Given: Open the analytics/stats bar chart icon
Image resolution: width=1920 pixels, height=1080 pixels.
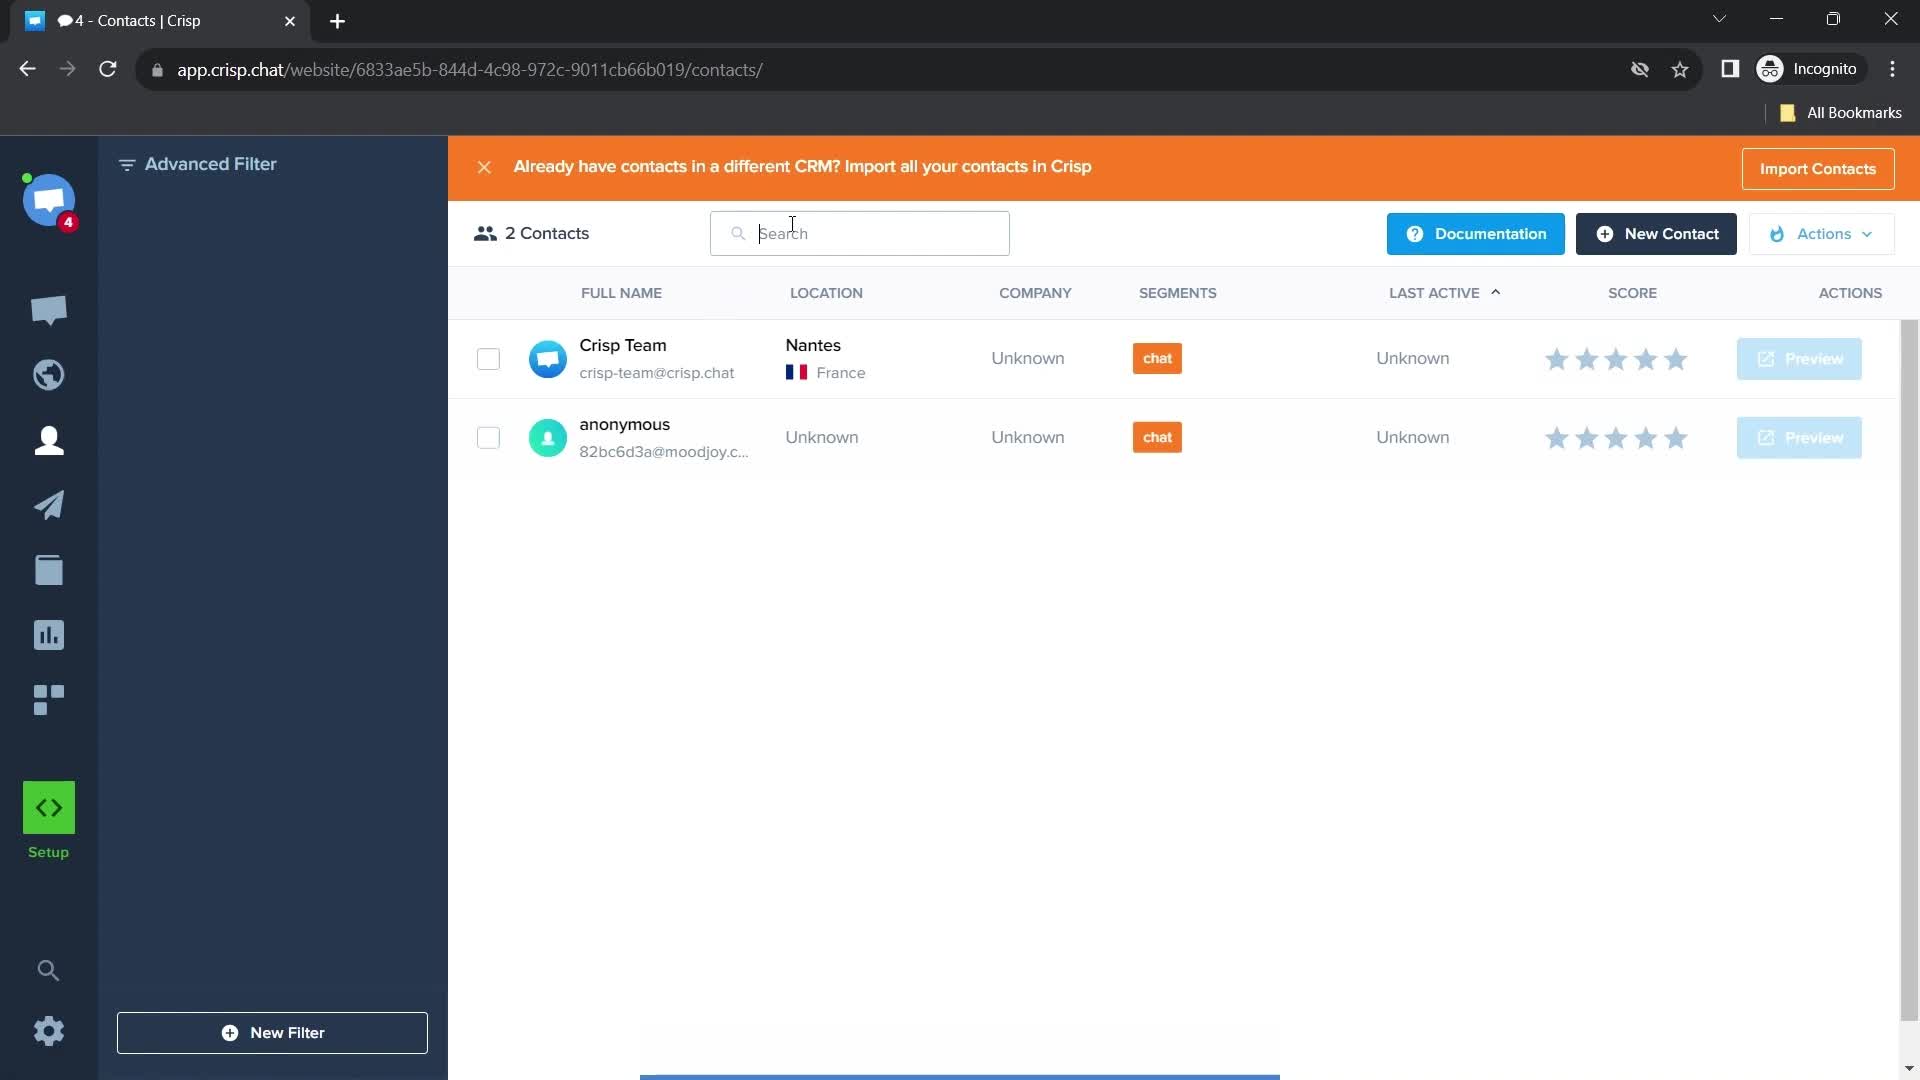Looking at the screenshot, I should pos(49,634).
